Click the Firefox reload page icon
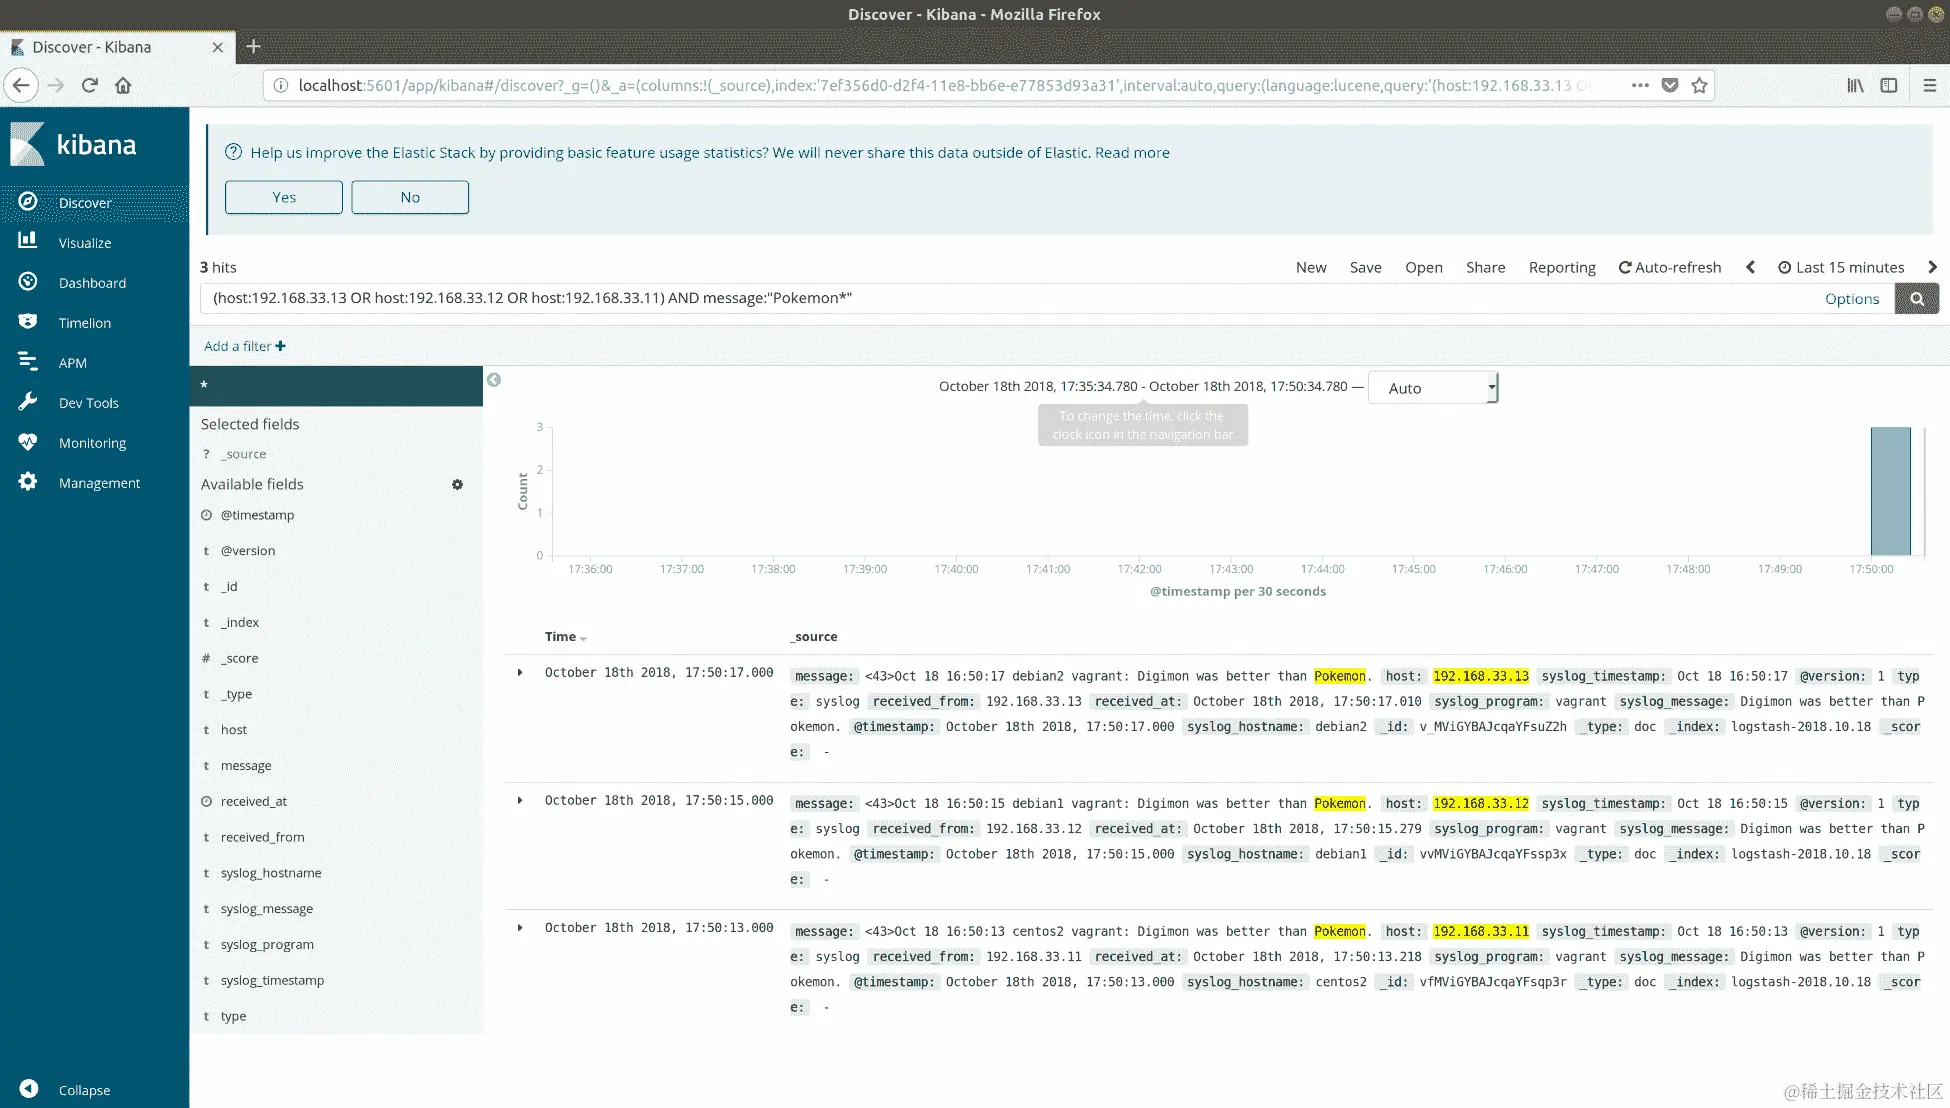The image size is (1950, 1108). click(89, 85)
